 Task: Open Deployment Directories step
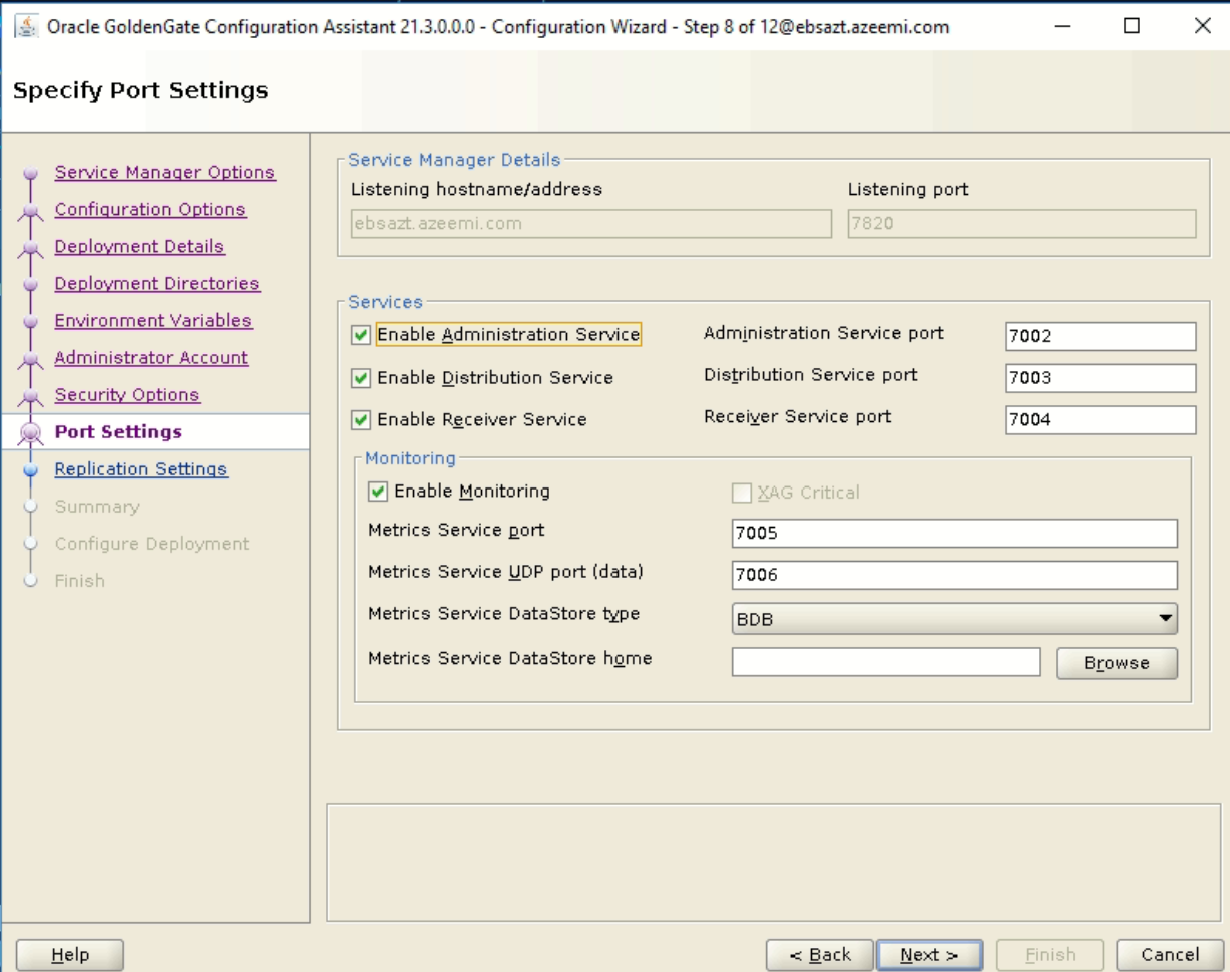(157, 283)
